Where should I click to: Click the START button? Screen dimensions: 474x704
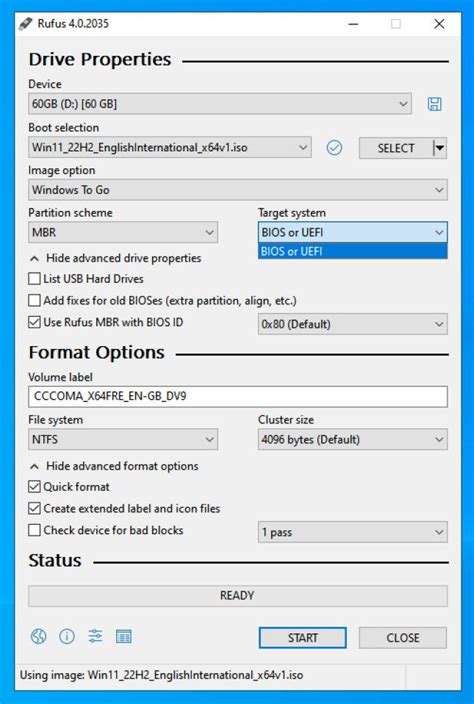point(303,638)
